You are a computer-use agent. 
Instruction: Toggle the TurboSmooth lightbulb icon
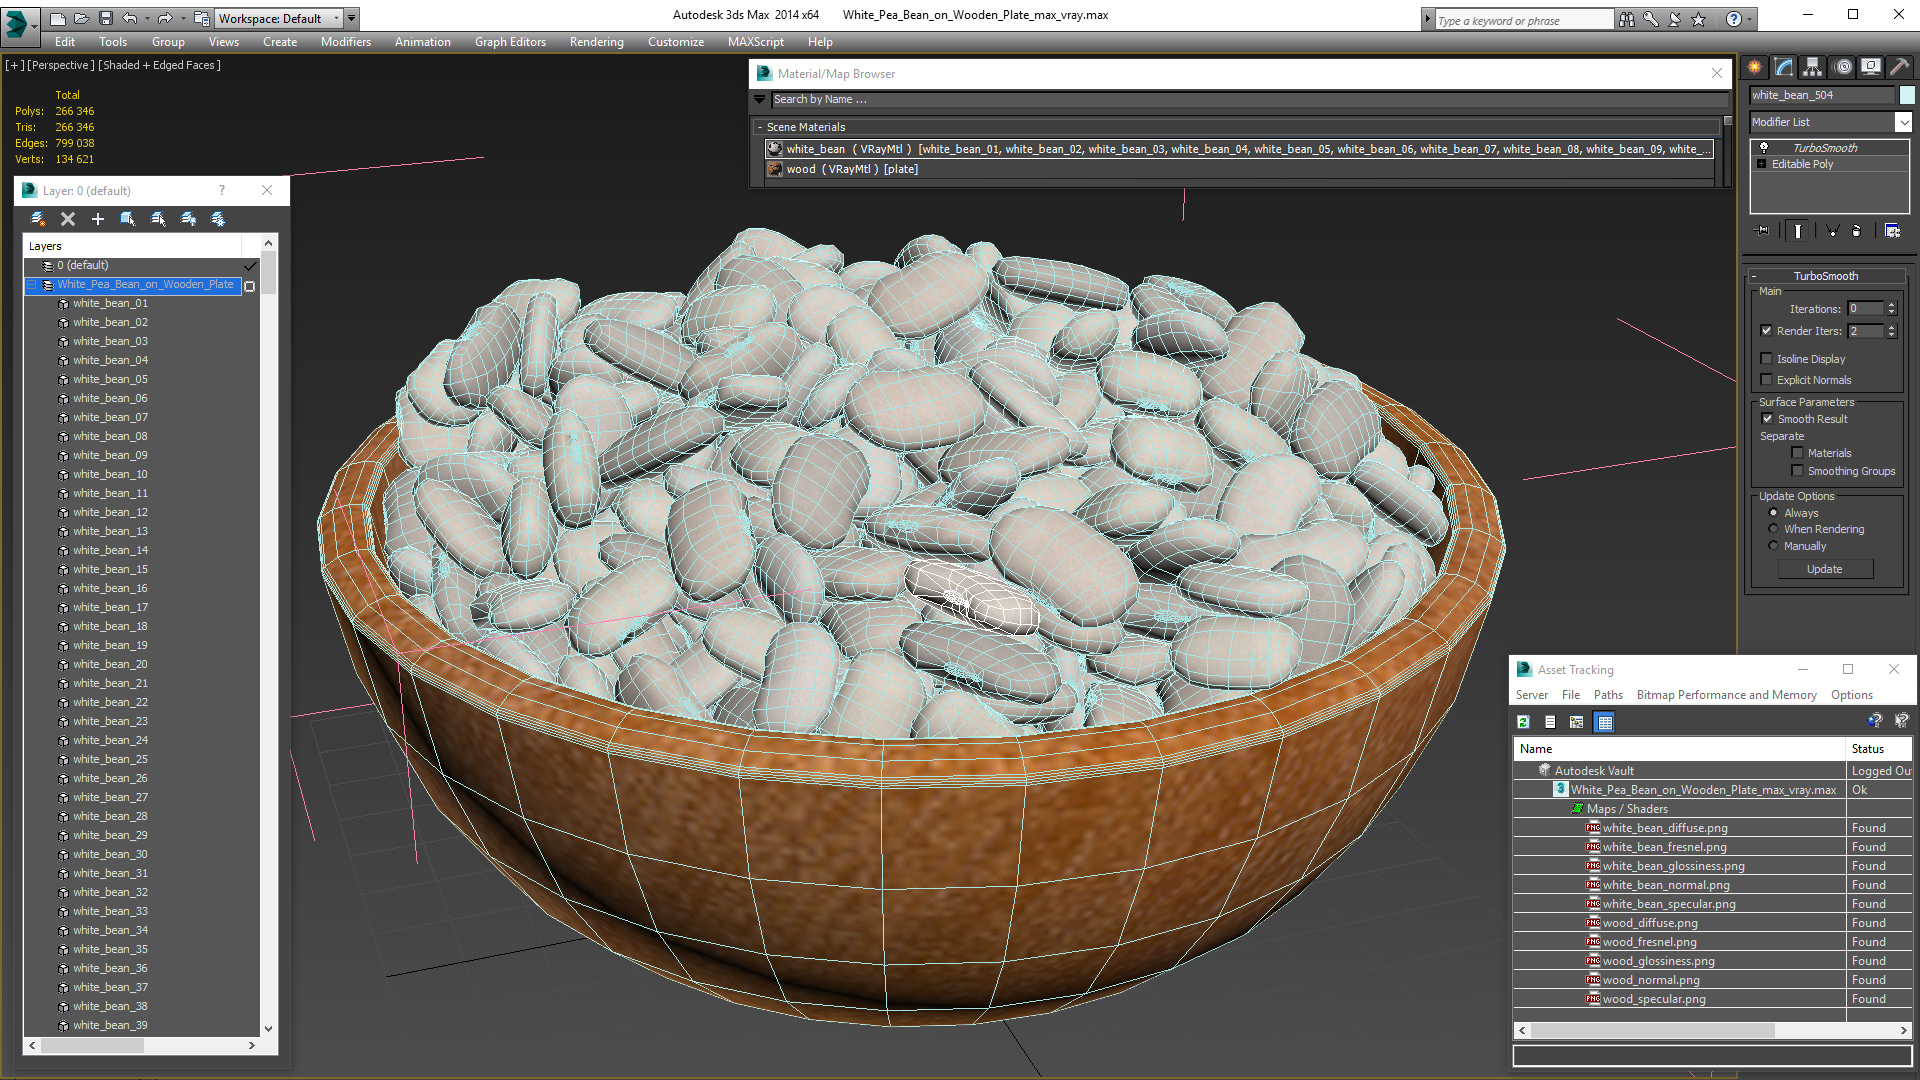(1764, 148)
